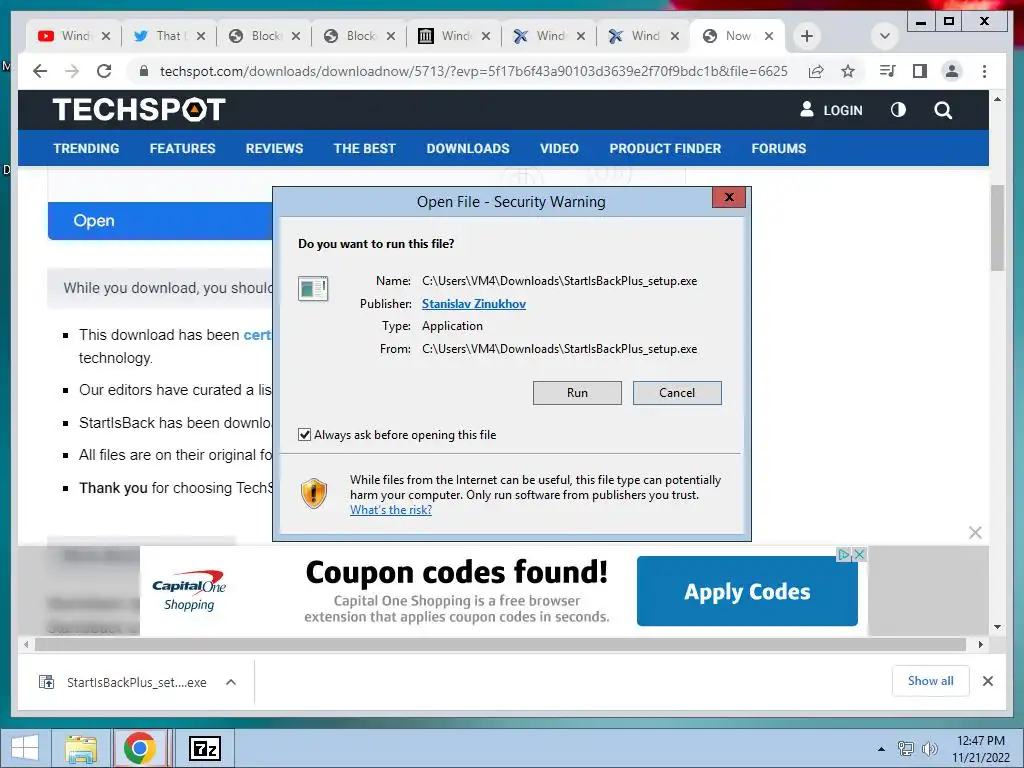Click the page vertical scrollbar thumb
Image resolution: width=1024 pixels, height=768 pixels.
tap(997, 227)
